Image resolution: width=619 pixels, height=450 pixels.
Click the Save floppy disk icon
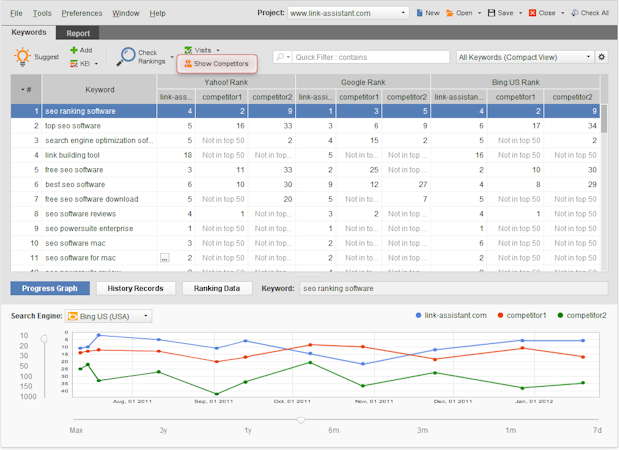pyautogui.click(x=491, y=13)
